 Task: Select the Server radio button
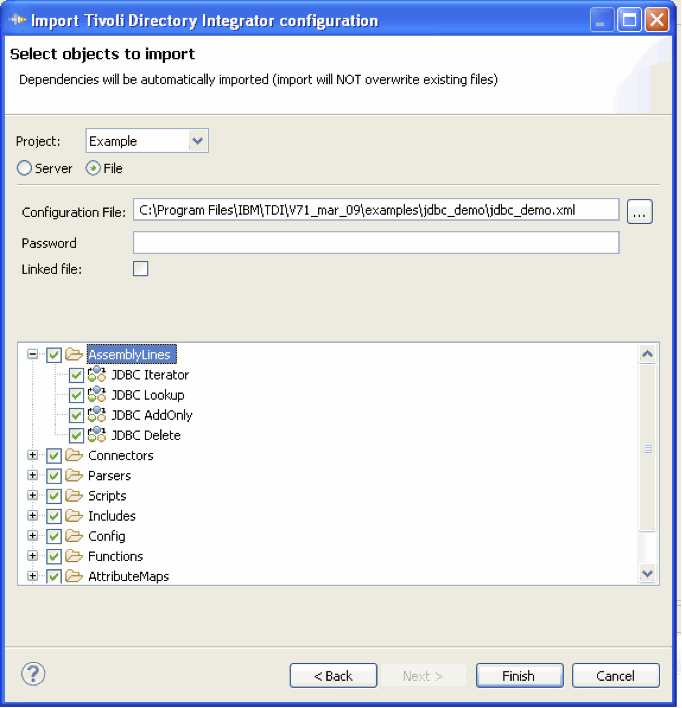pos(24,168)
